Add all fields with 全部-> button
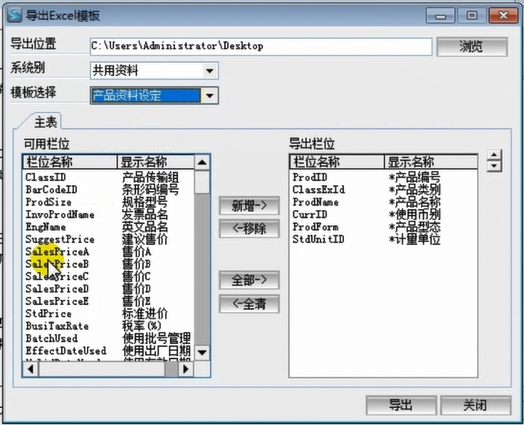The image size is (524, 425). 249,280
